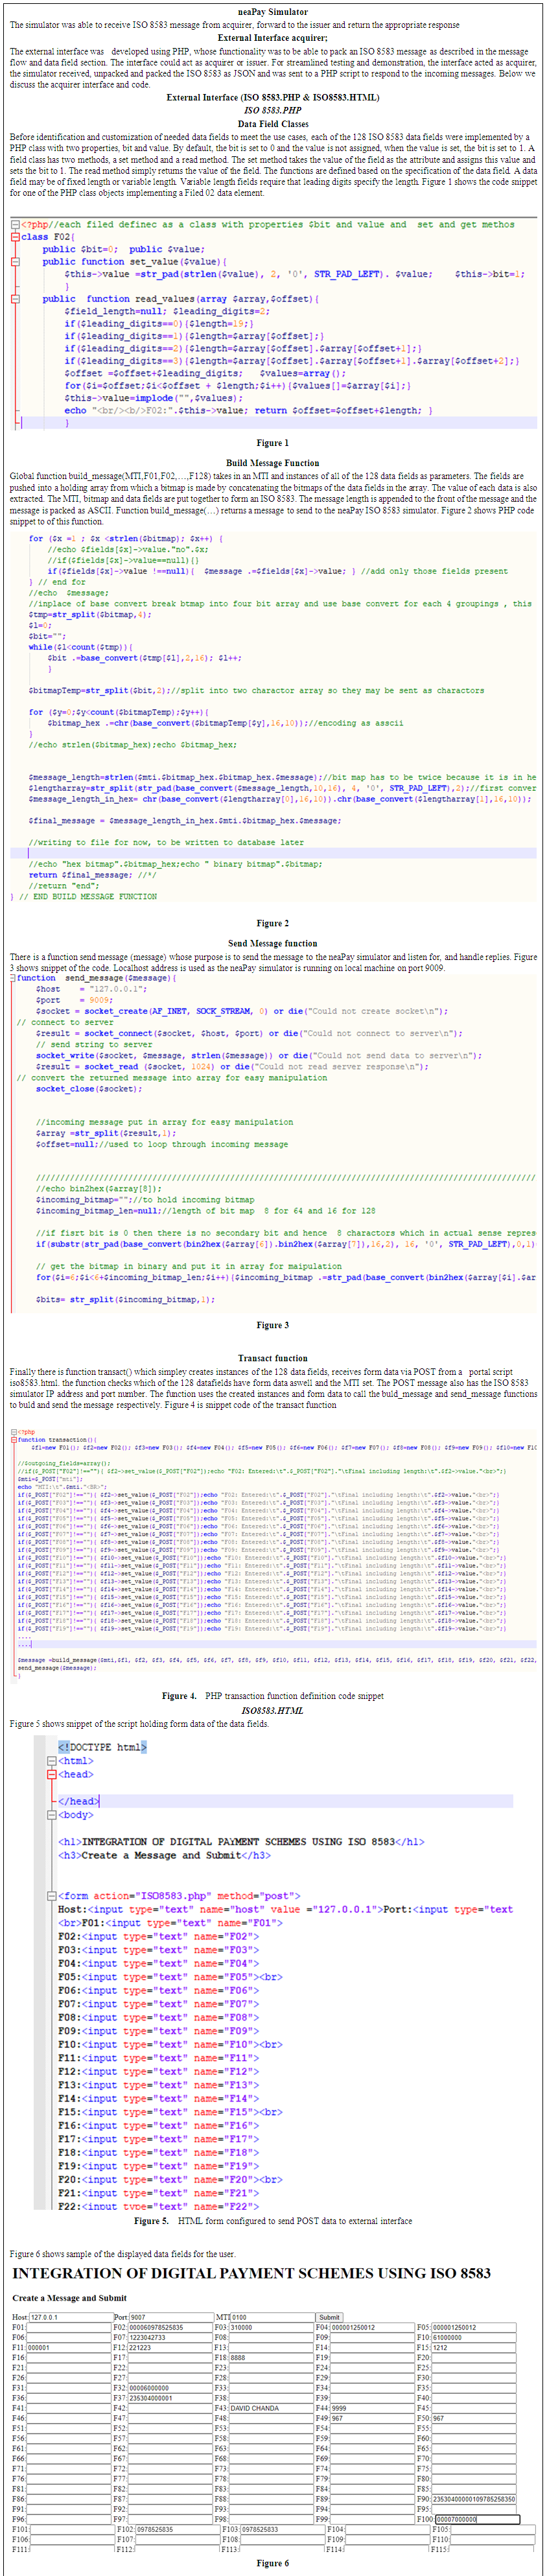Collapse the <?php opening tag fold
The image size is (547, 2576).
point(15,225)
